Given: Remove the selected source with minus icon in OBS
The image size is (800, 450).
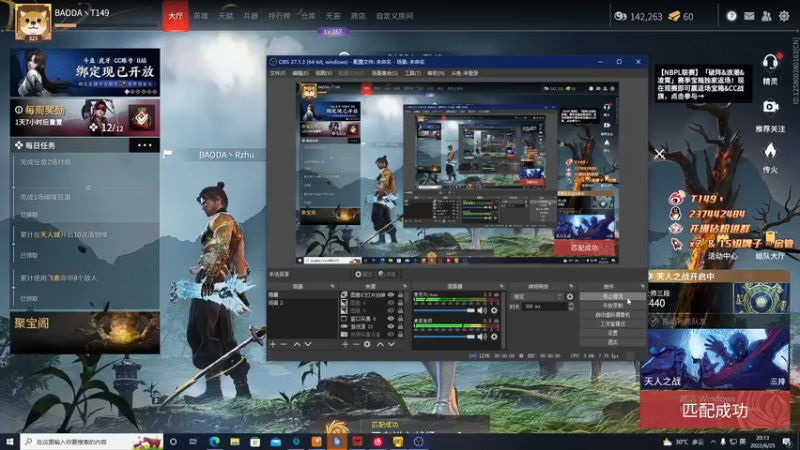Looking at the screenshot, I should [x=356, y=344].
